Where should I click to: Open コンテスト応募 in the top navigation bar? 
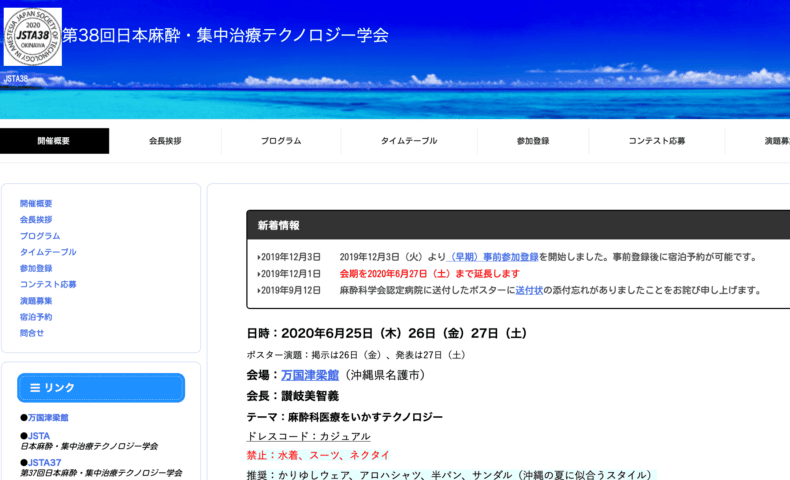click(x=657, y=141)
